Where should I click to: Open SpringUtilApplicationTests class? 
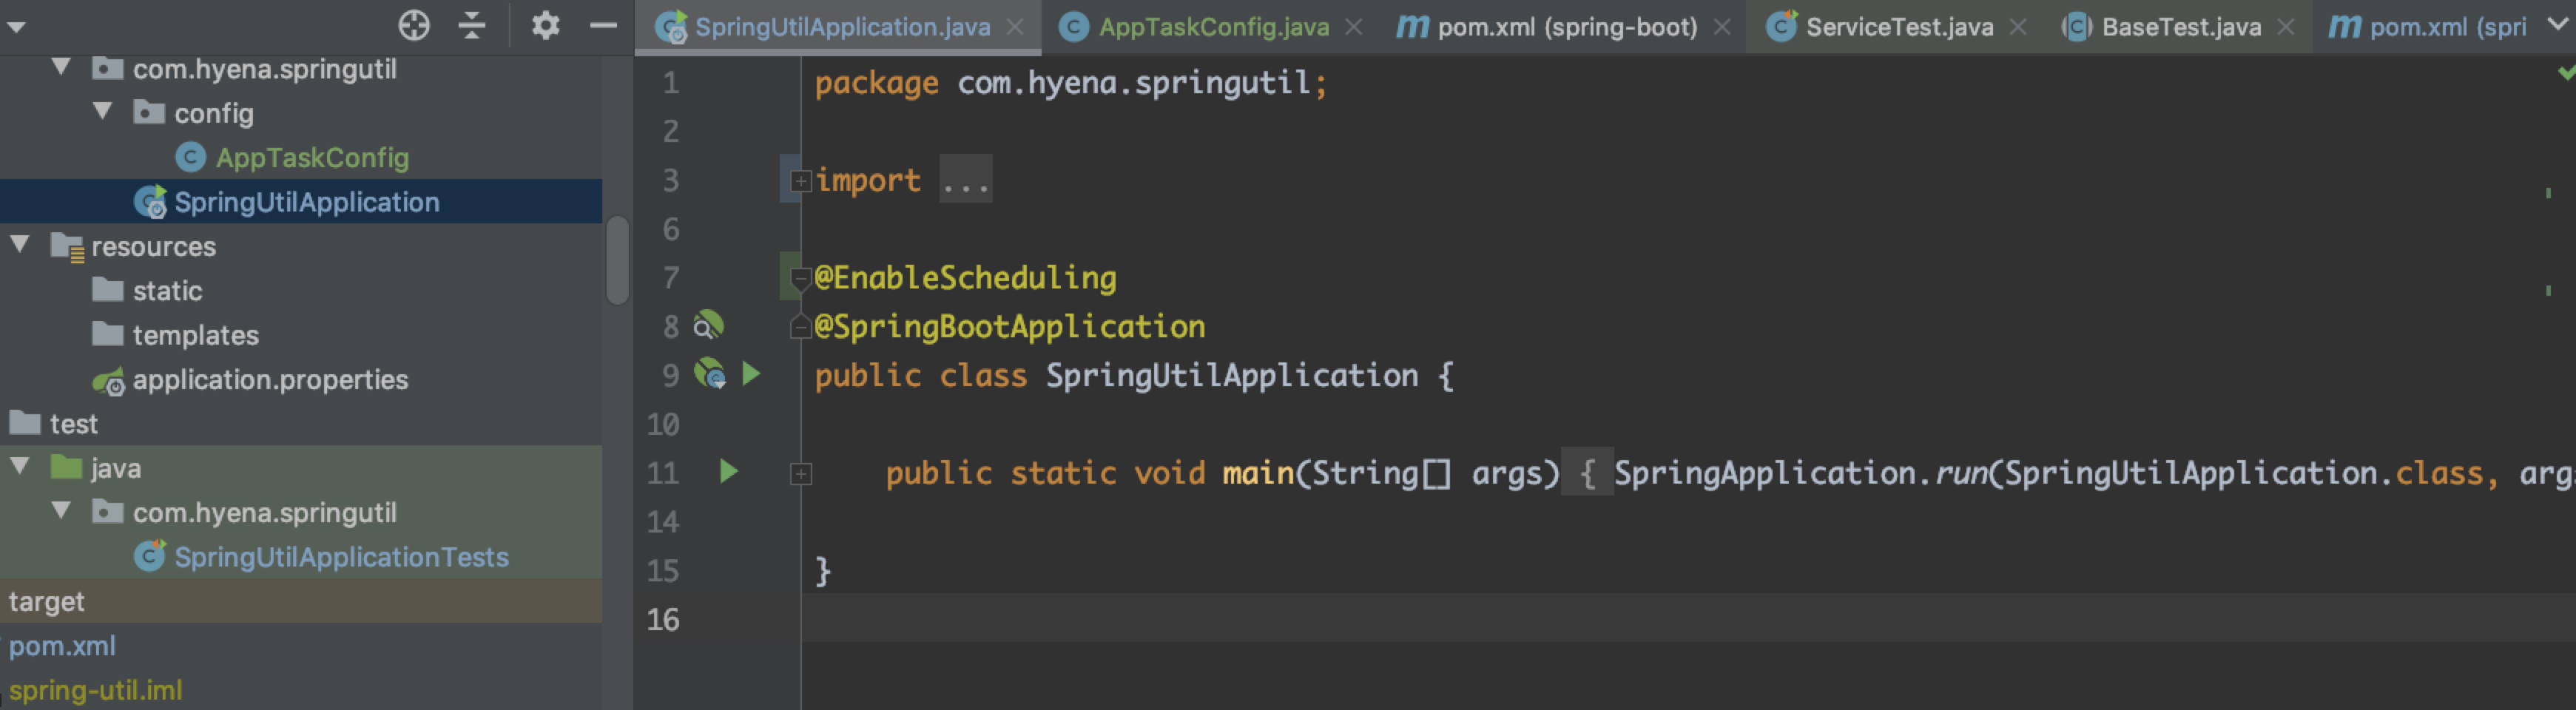tap(341, 556)
